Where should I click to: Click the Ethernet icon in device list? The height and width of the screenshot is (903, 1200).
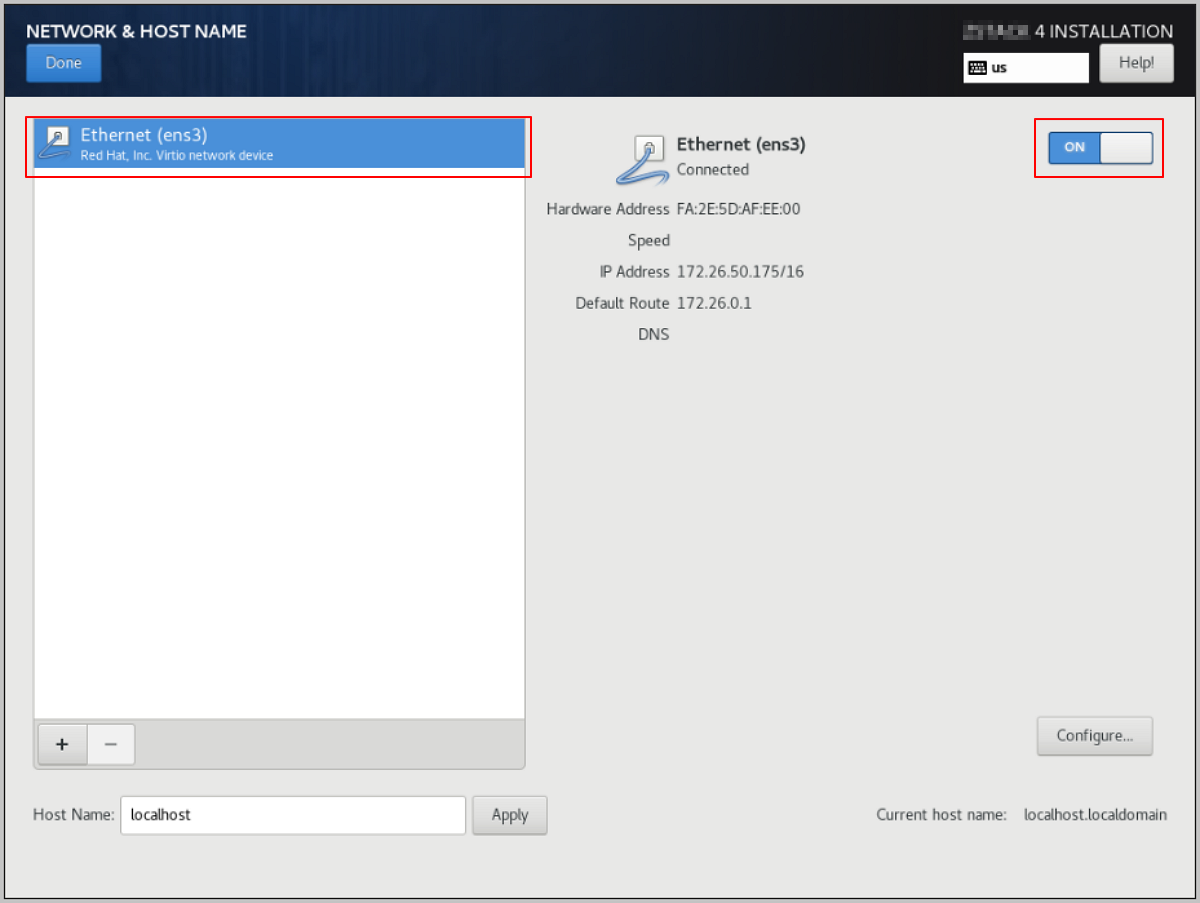tap(54, 143)
